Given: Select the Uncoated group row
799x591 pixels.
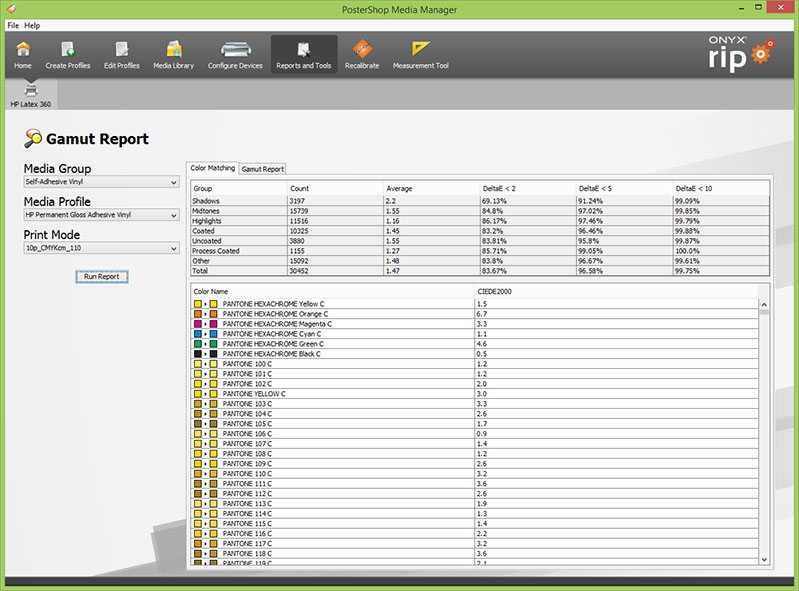Looking at the screenshot, I should pos(480,241).
